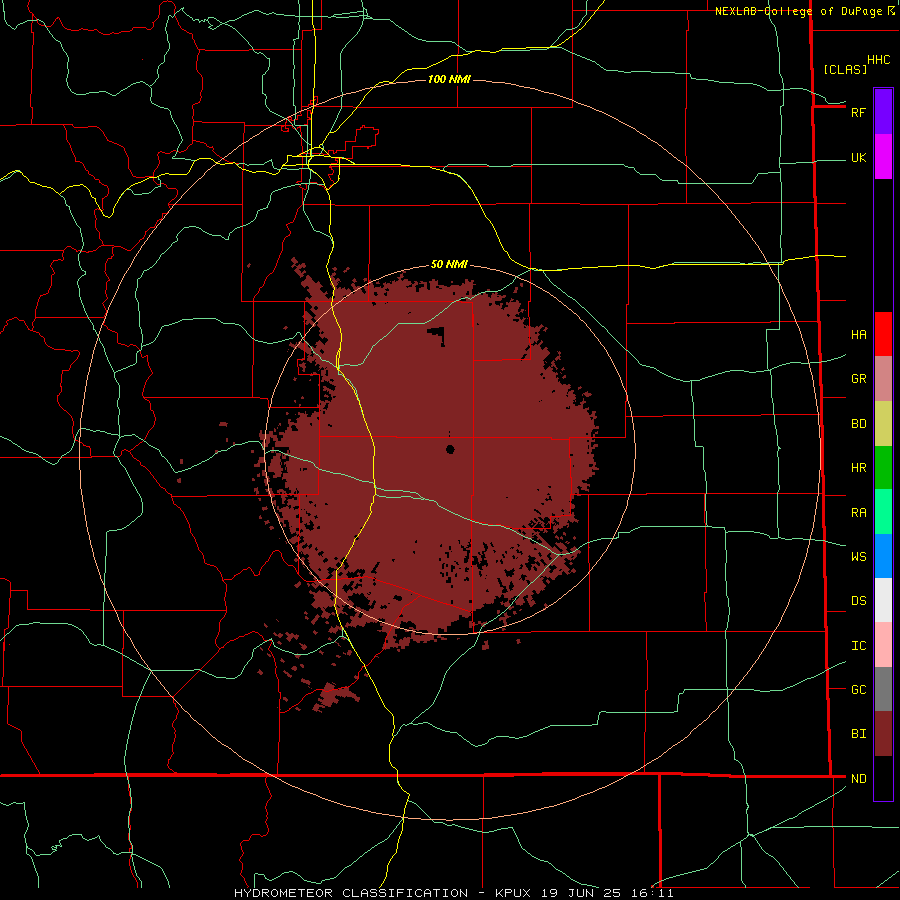Click the ND no-data black swatch
The height and width of the screenshot is (900, 900).
pos(883,778)
